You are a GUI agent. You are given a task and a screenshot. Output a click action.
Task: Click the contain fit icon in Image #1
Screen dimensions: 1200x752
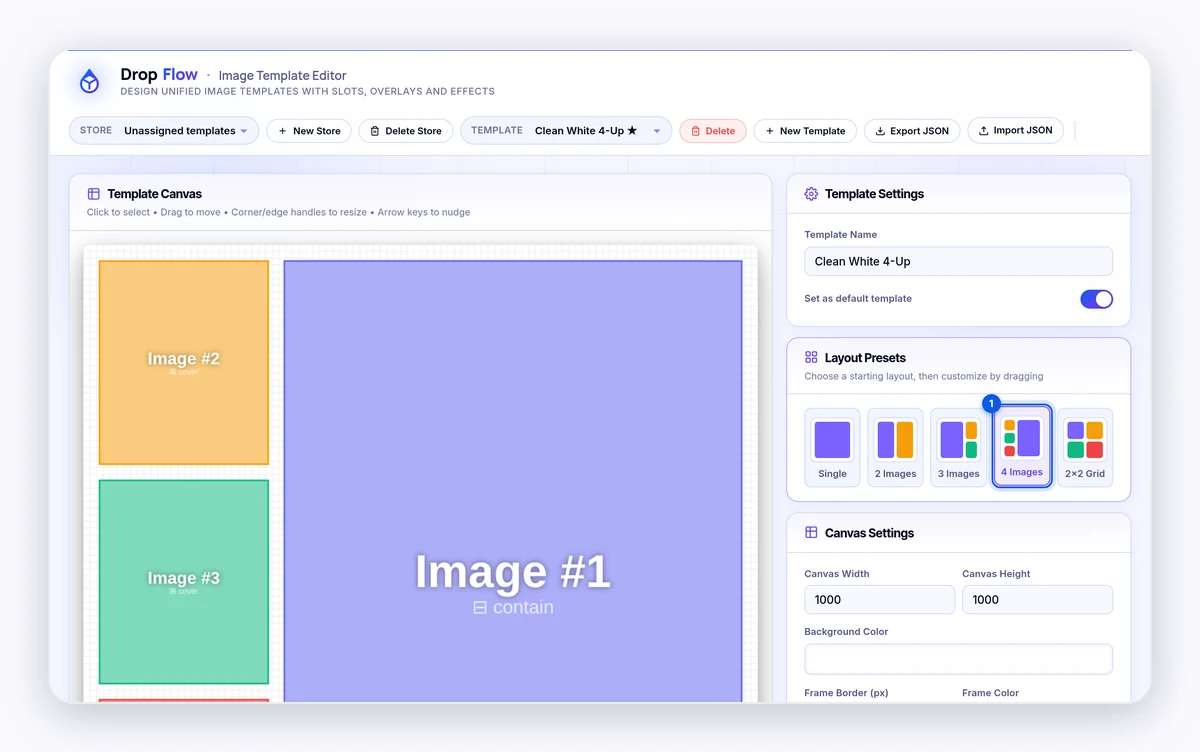coord(480,607)
